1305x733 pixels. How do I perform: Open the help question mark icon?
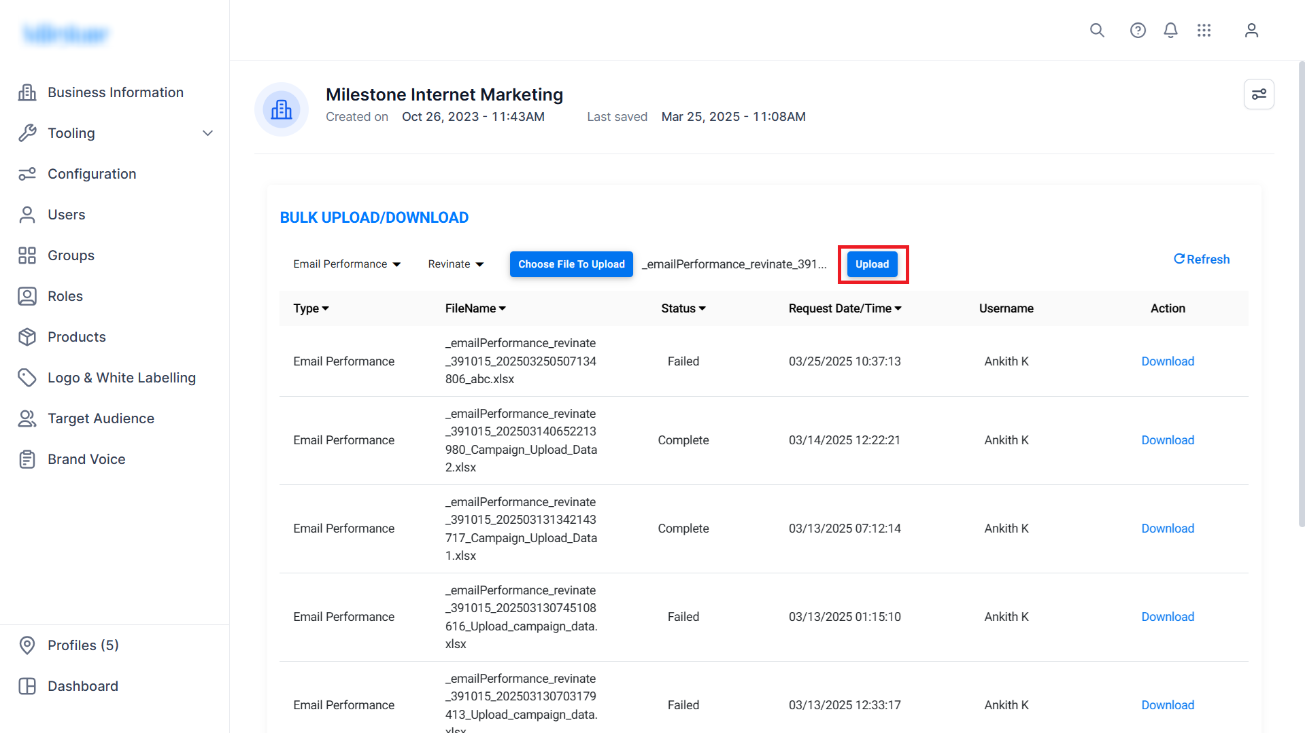(x=1138, y=30)
